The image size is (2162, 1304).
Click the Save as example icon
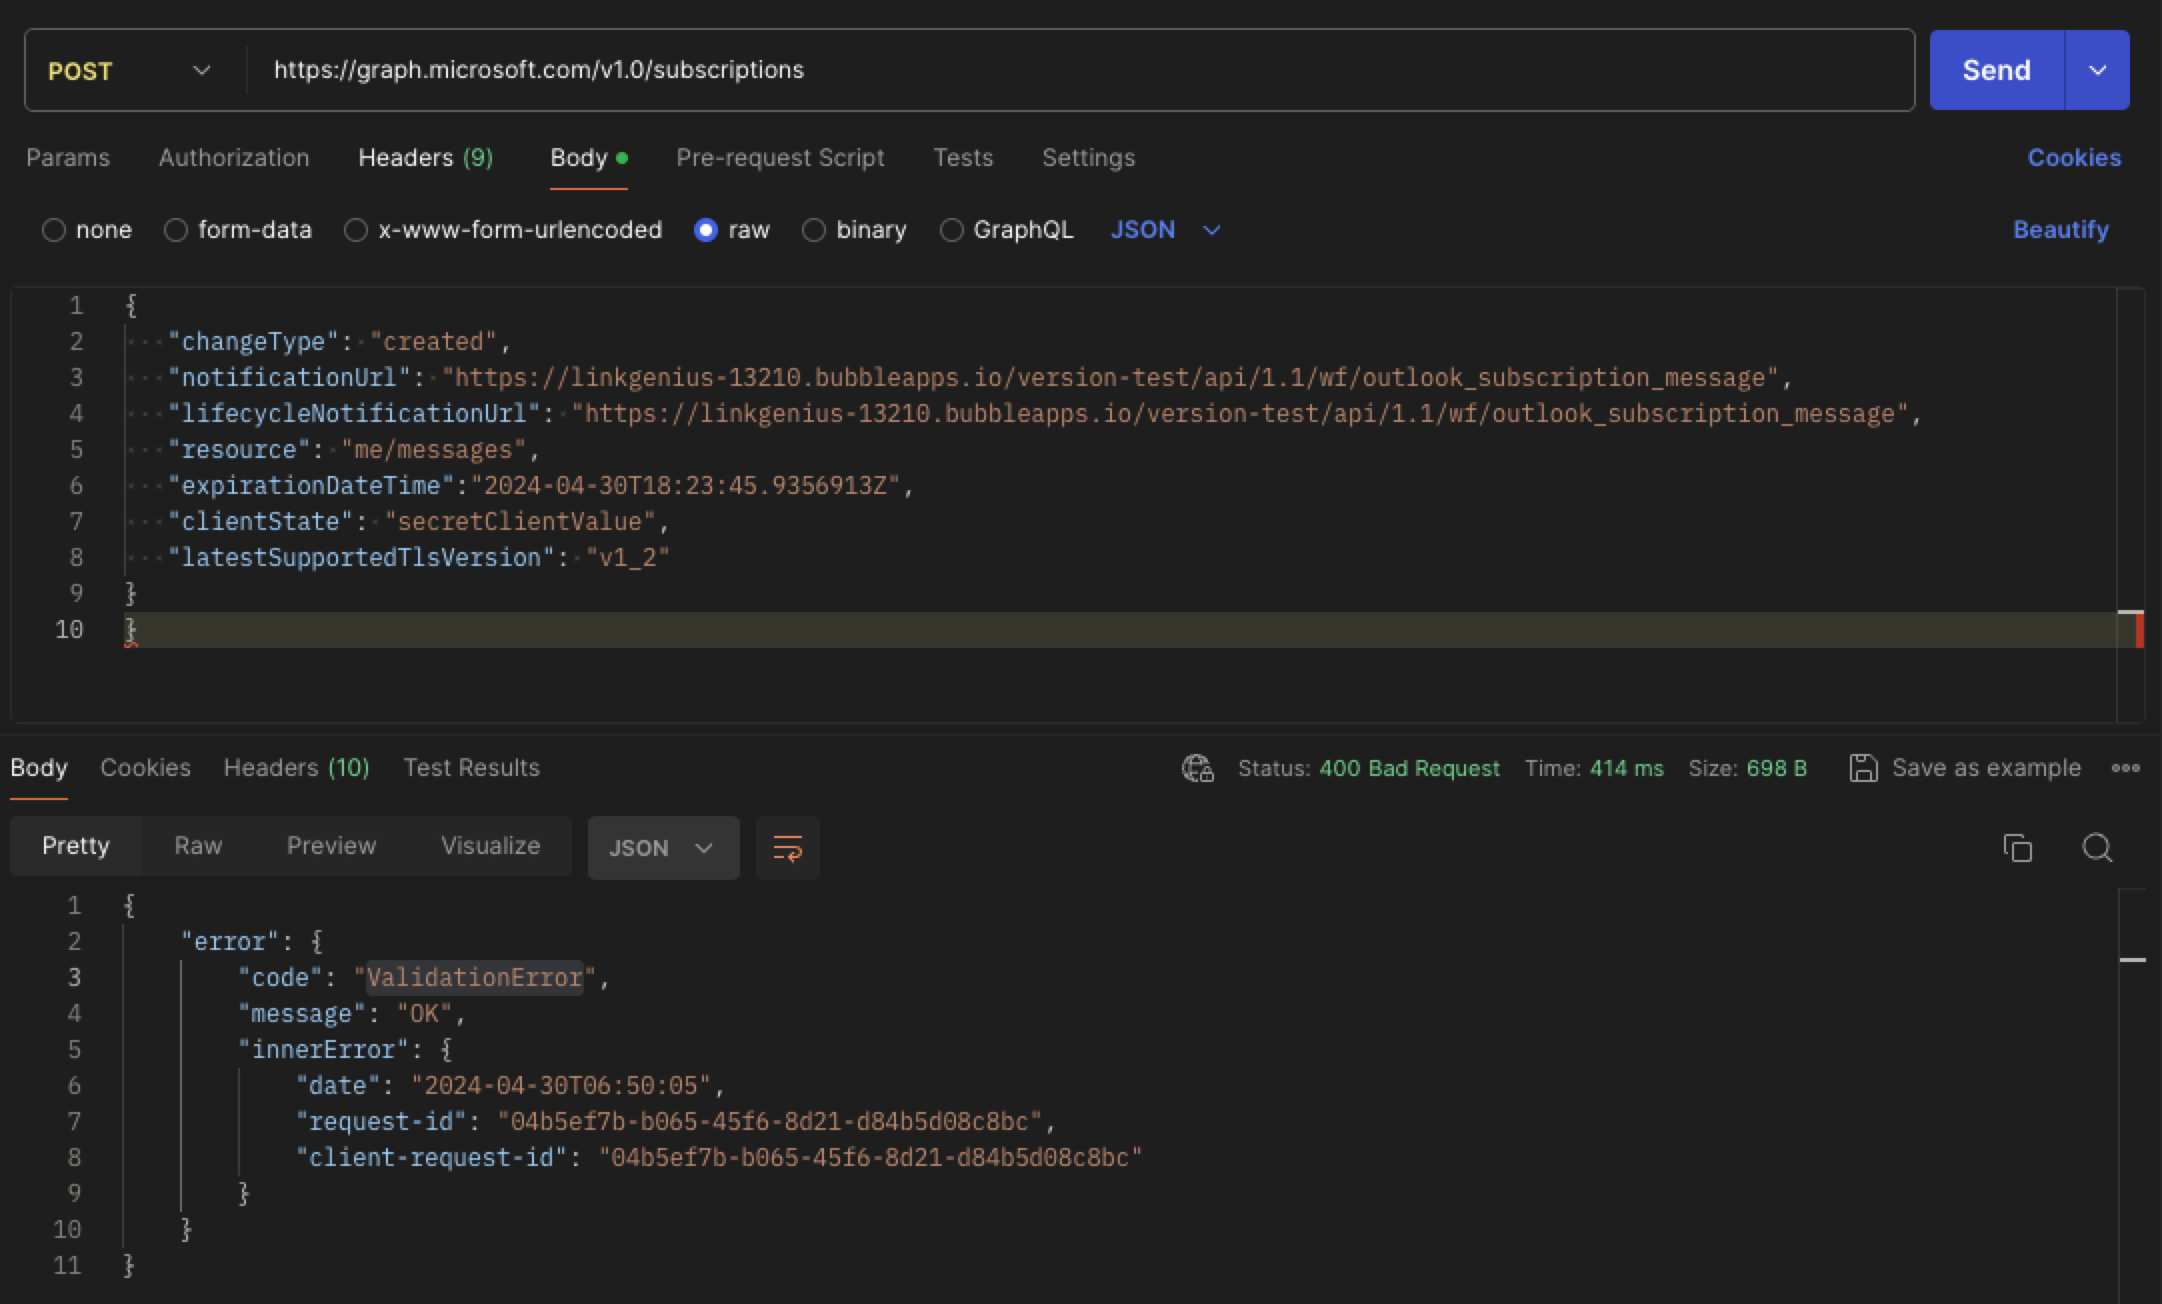coord(1863,768)
